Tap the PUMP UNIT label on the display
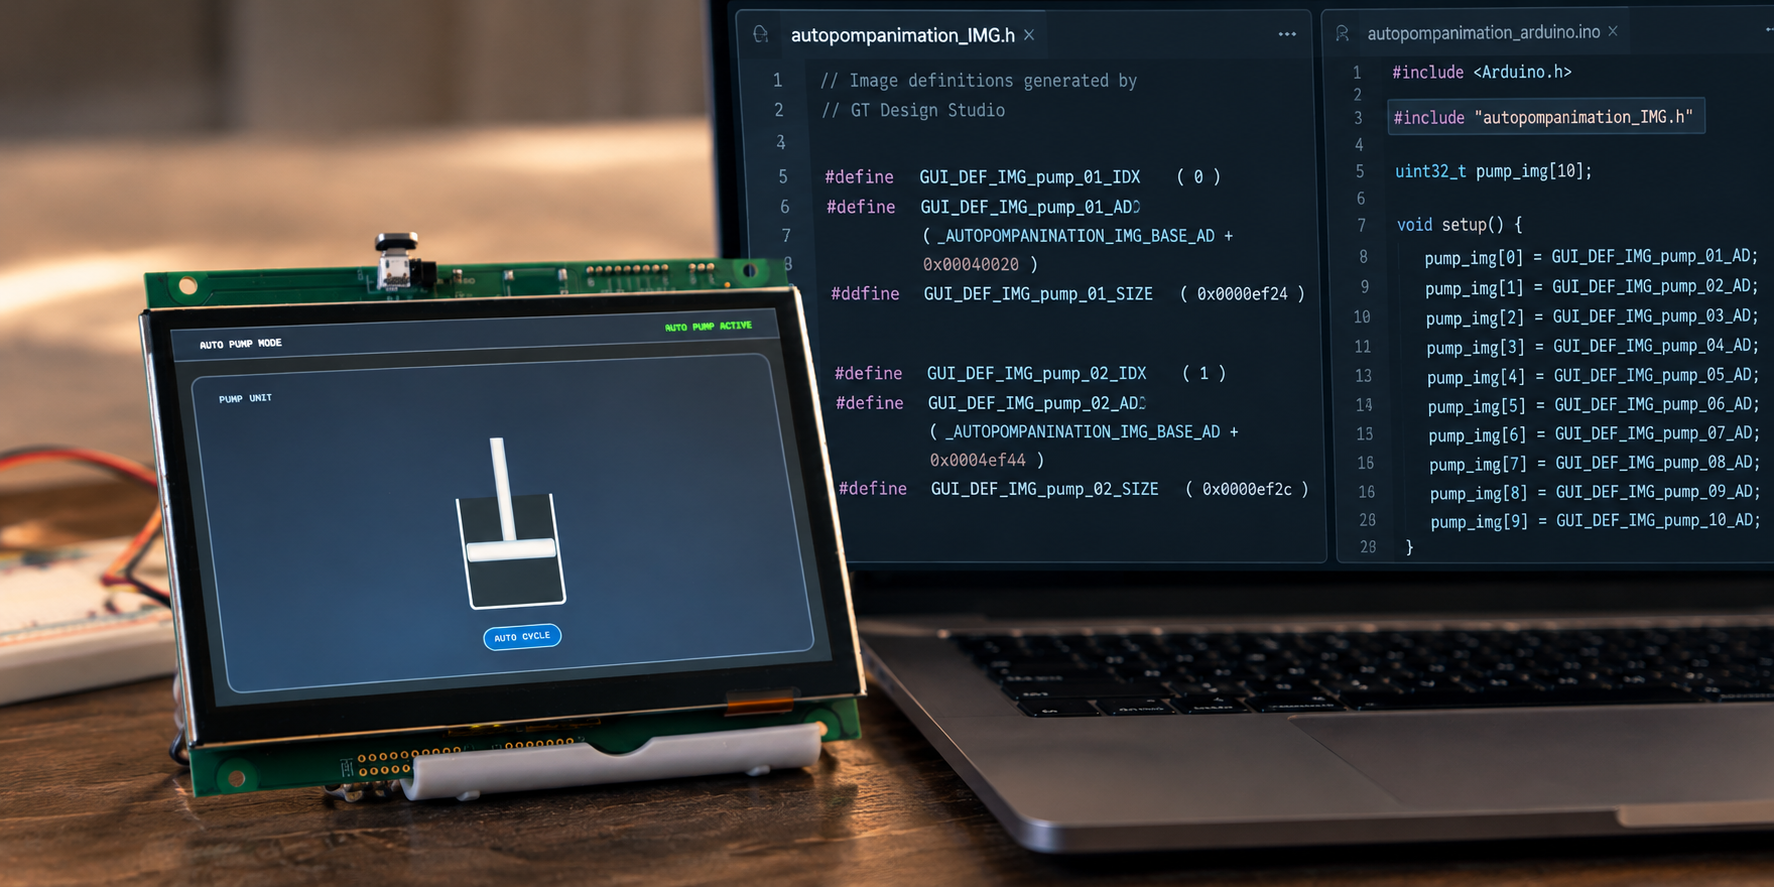 click(245, 398)
